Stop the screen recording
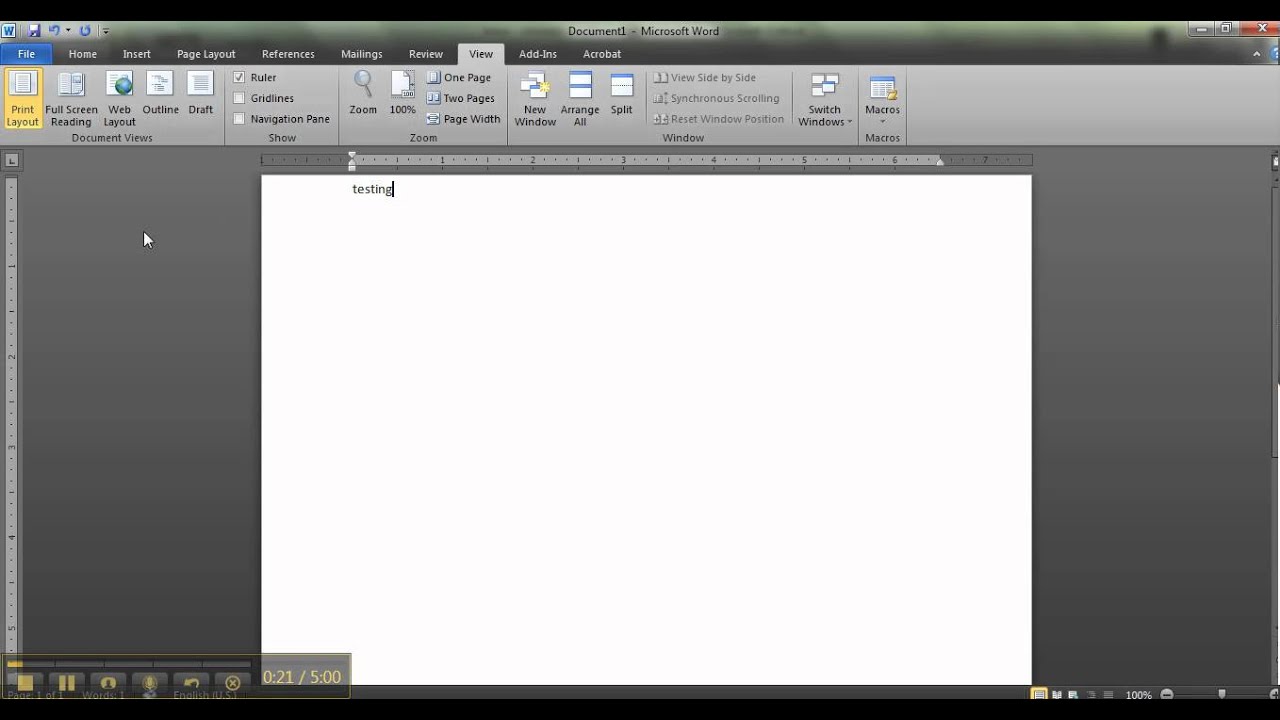 [x=26, y=683]
